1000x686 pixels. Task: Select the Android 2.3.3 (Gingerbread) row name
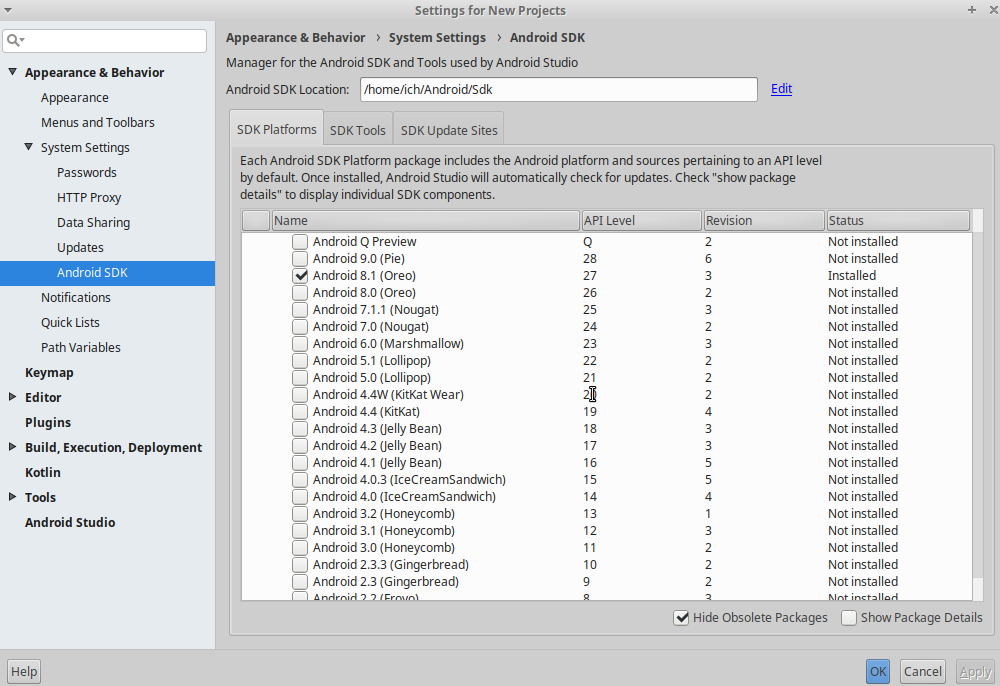pos(390,565)
